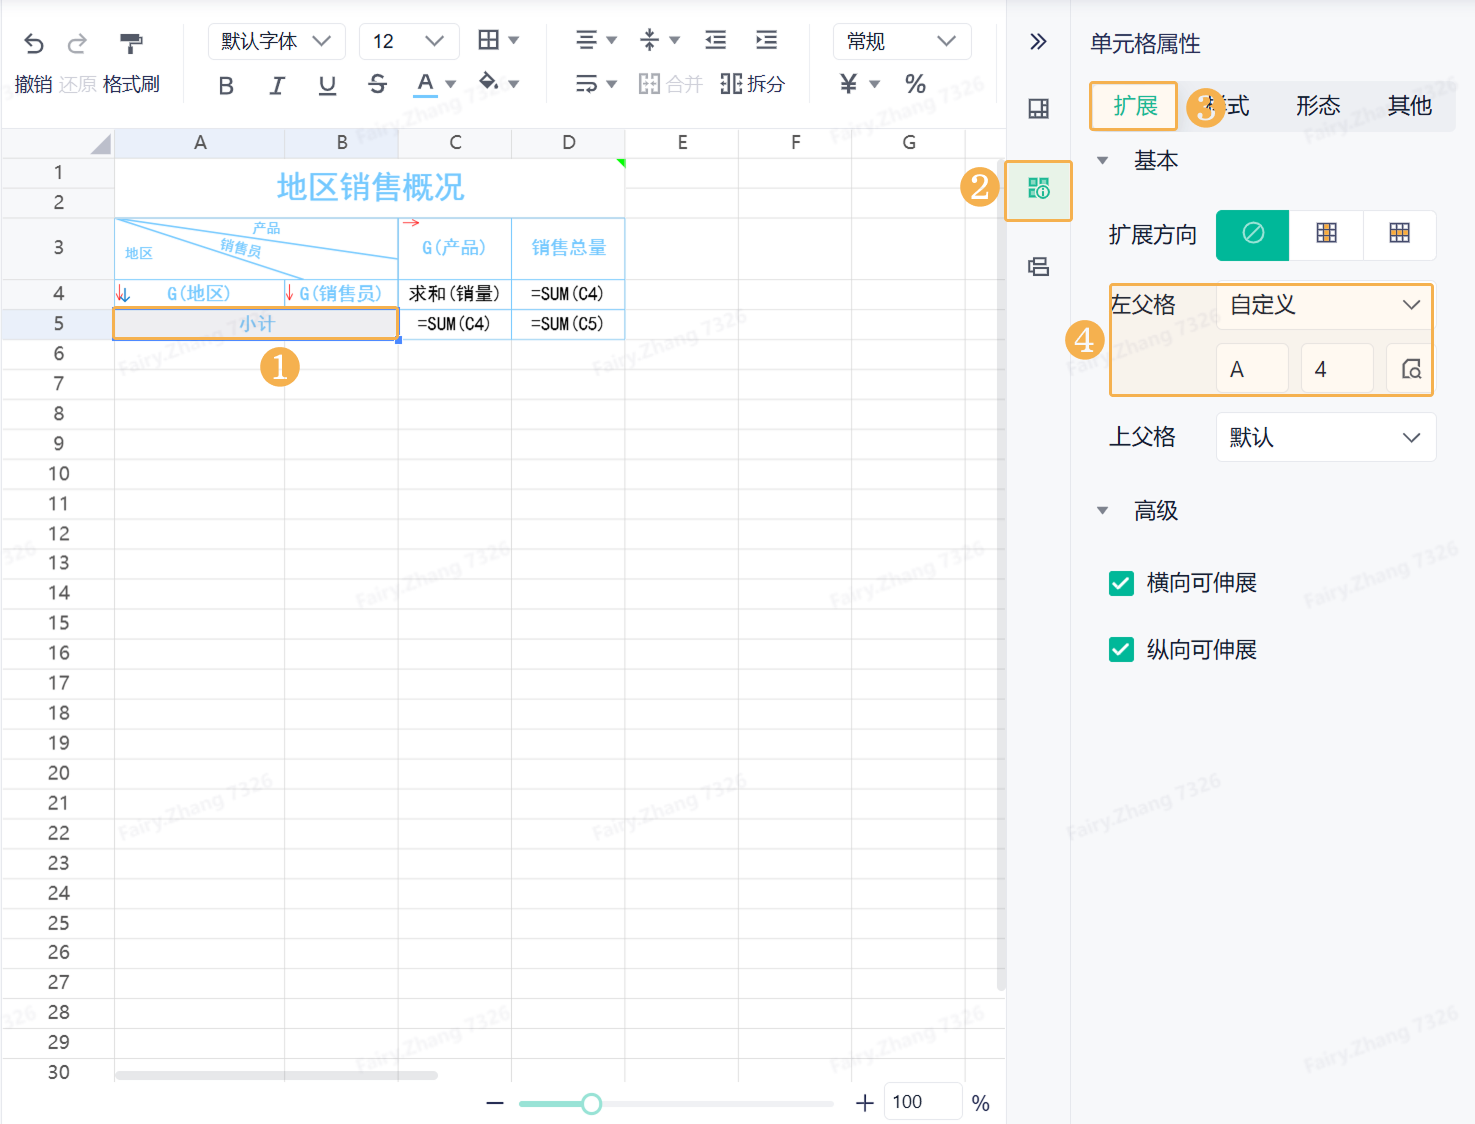Click the horizontal scrollbar of the sheet
This screenshot has width=1475, height=1124.
[276, 1076]
